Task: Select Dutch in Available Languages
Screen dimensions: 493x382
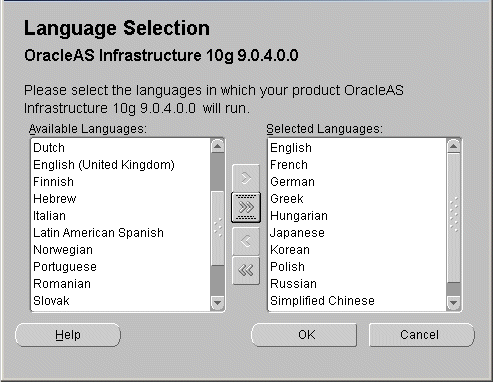Action: [121, 148]
